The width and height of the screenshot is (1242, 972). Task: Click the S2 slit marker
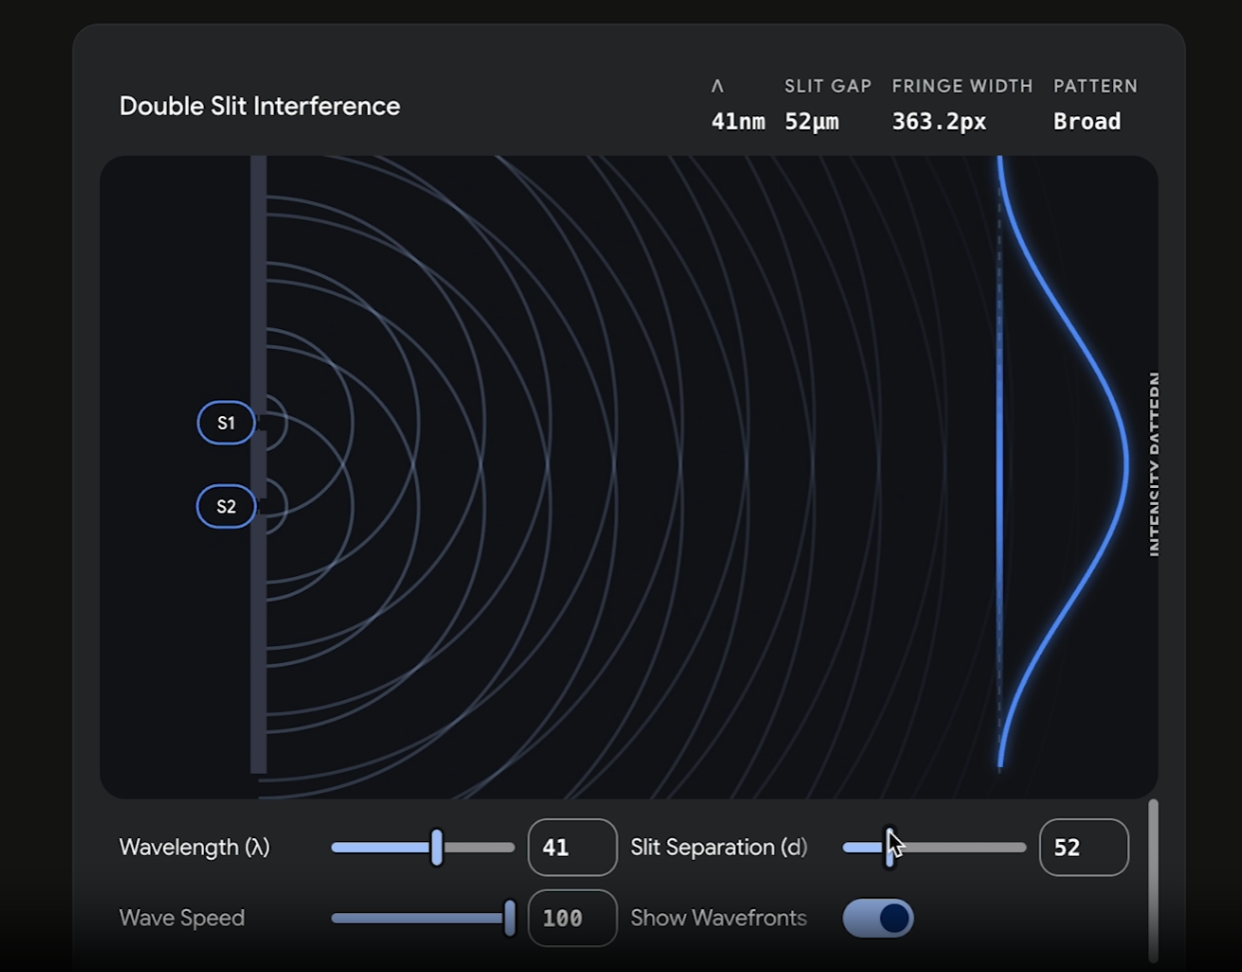point(226,507)
